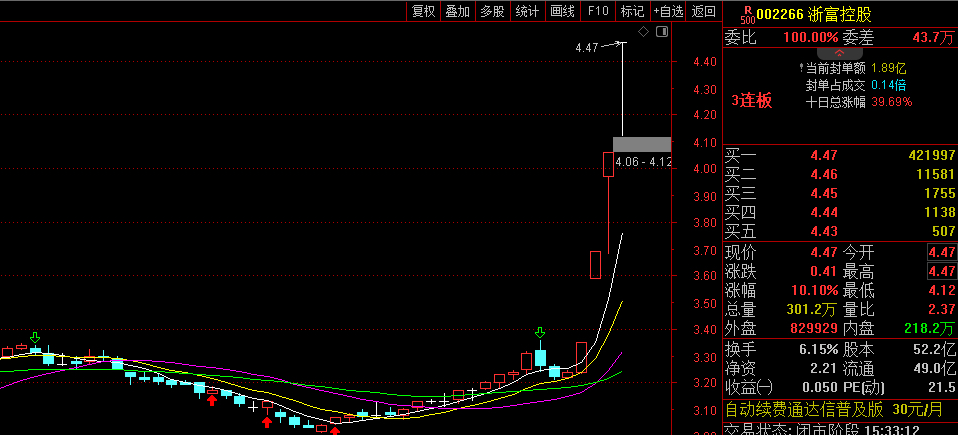Click the 换手 6.15% value
Screen dimensions: 958x435
pos(819,350)
